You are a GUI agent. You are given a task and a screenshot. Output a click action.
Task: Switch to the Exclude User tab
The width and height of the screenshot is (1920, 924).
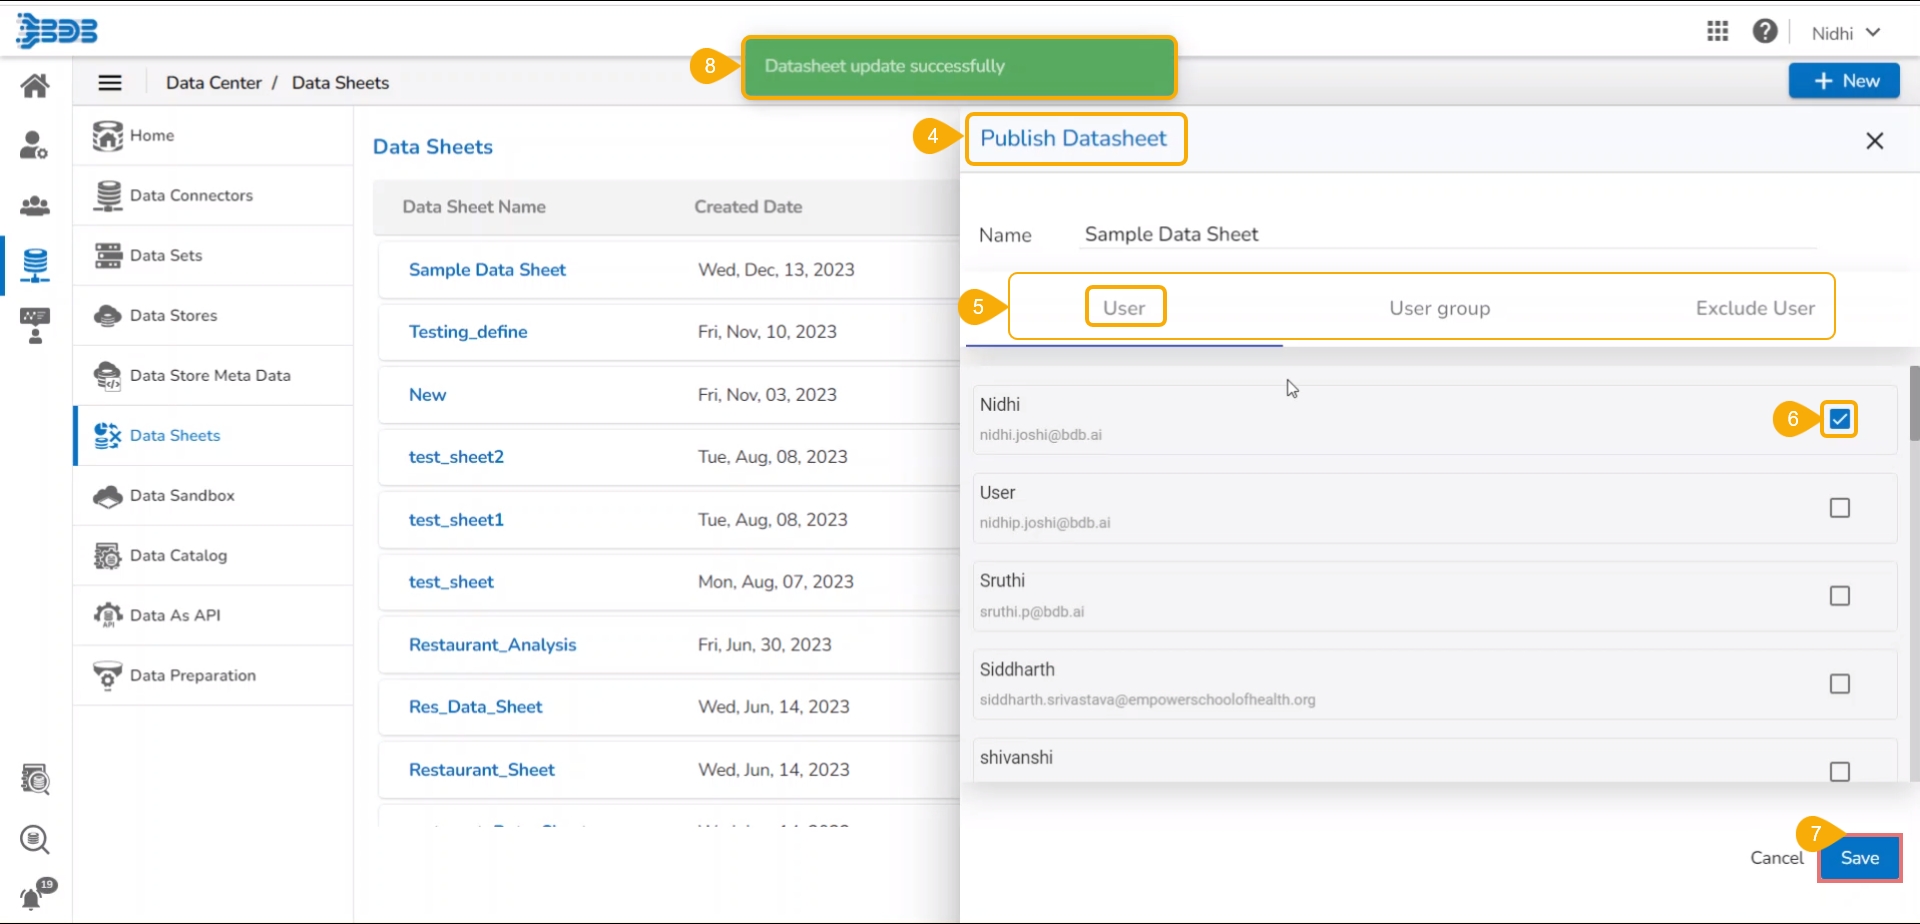[1754, 309]
